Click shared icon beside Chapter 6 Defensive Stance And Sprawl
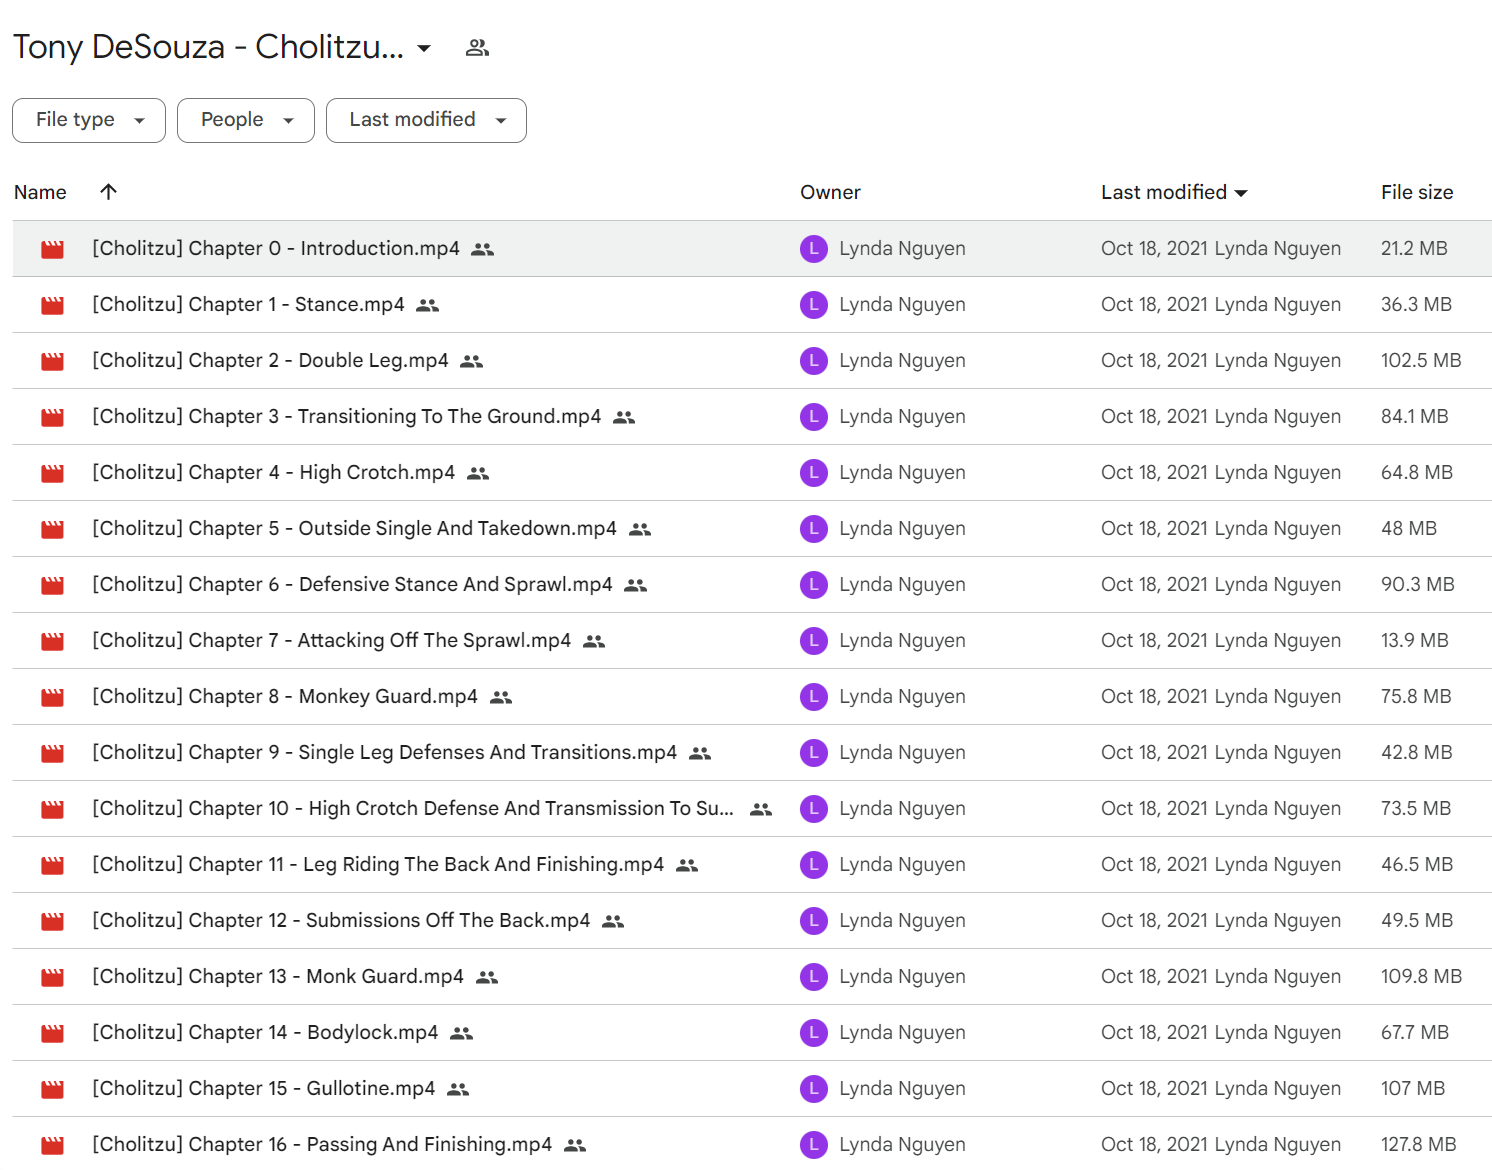Image resolution: width=1492 pixels, height=1170 pixels. point(636,585)
